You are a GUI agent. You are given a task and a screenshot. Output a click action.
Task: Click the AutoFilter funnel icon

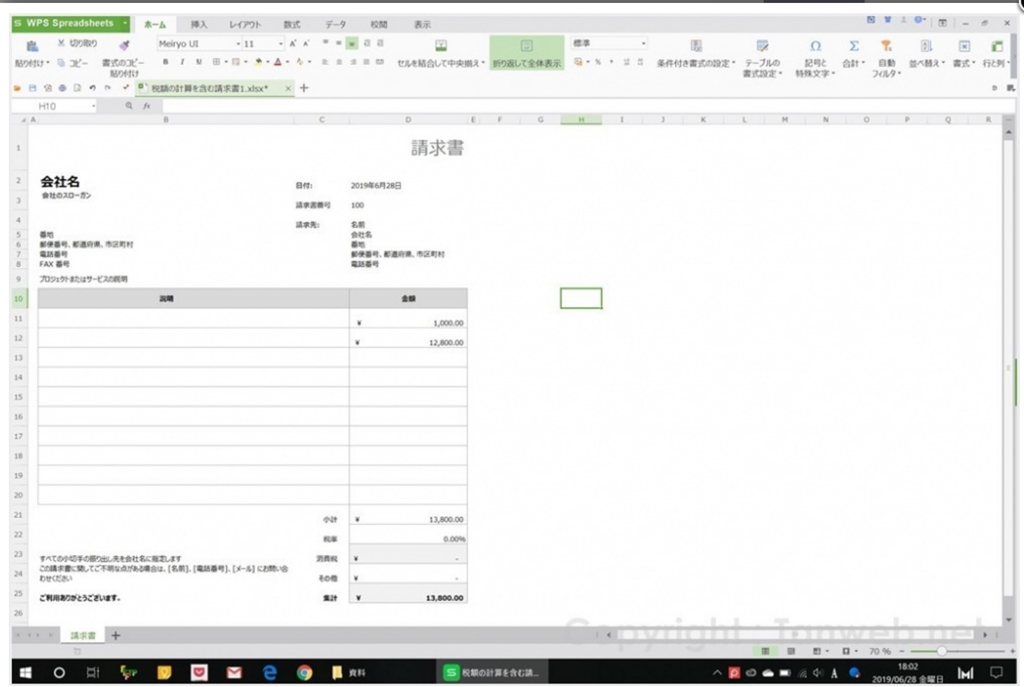(x=886, y=46)
